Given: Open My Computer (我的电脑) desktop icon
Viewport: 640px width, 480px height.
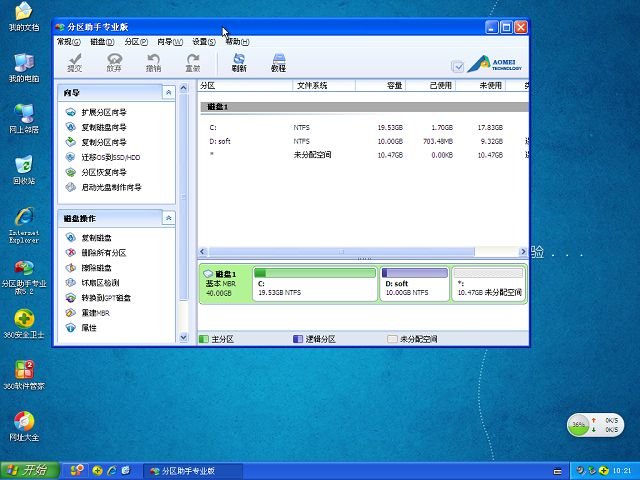Looking at the screenshot, I should 24,68.
